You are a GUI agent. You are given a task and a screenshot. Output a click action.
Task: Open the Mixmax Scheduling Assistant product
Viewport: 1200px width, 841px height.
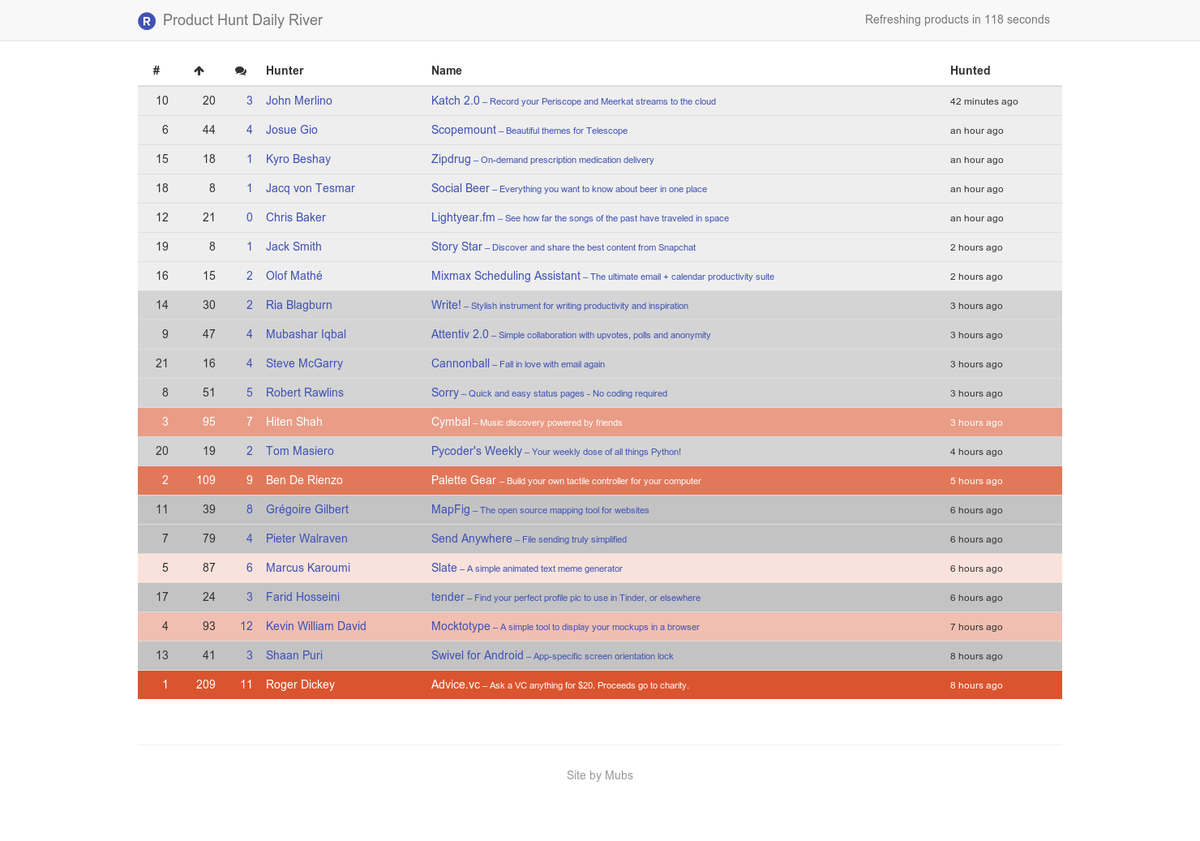click(506, 275)
